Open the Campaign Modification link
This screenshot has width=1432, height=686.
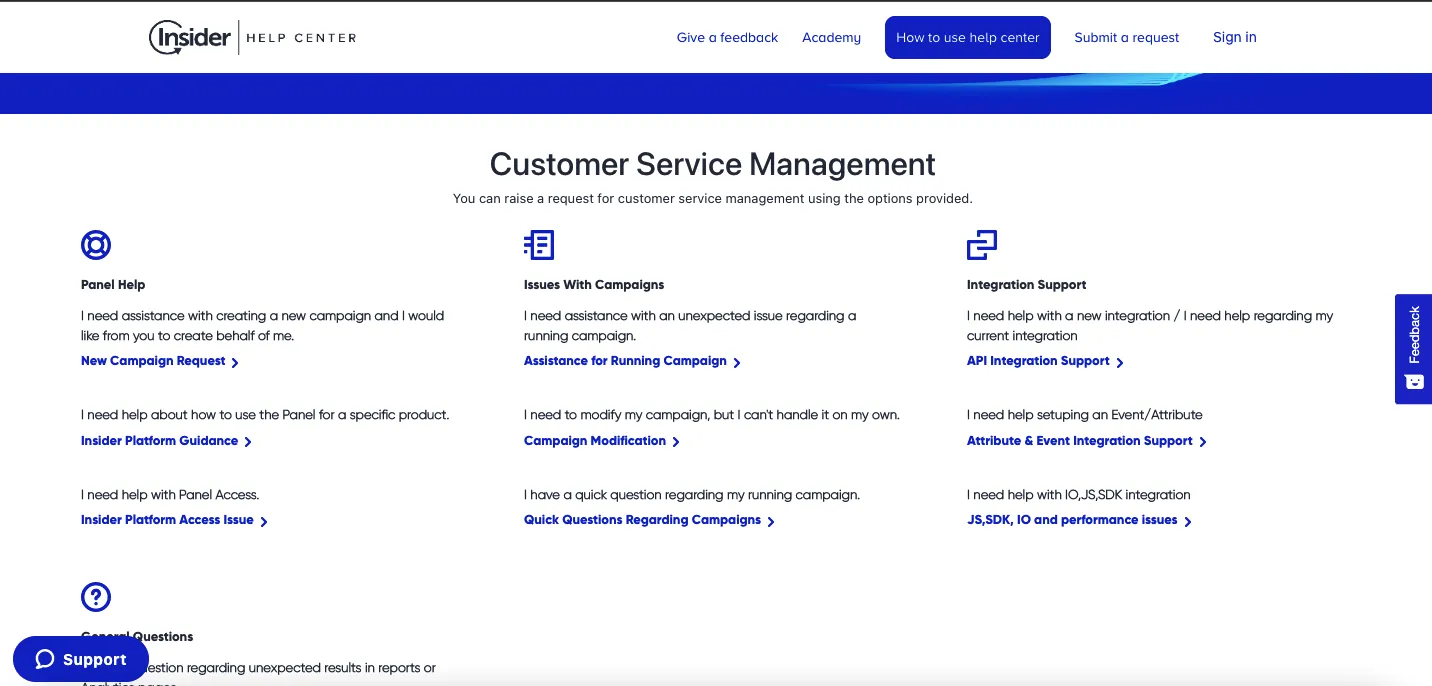595,440
